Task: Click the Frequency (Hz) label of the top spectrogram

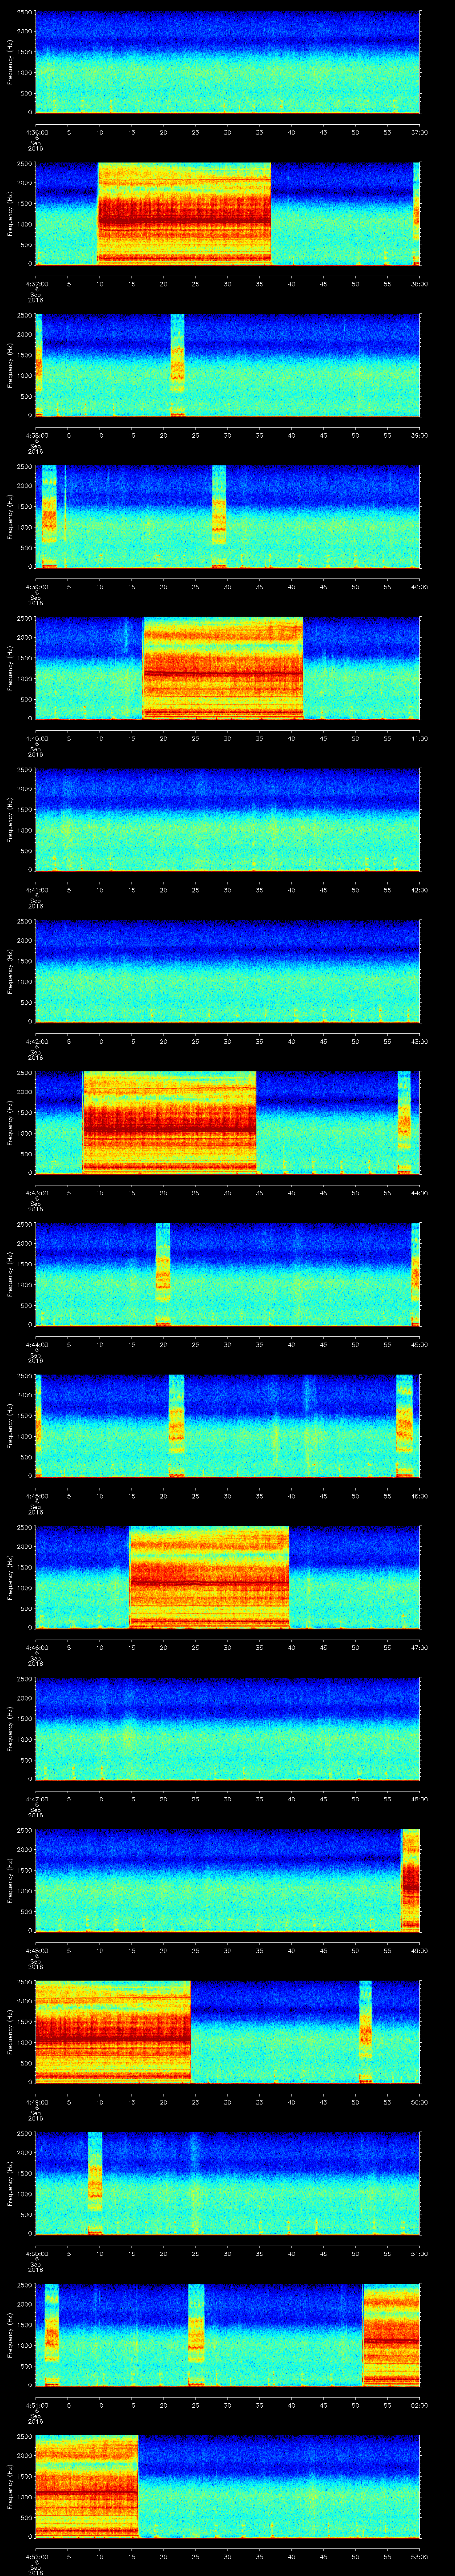Action: pyautogui.click(x=11, y=62)
